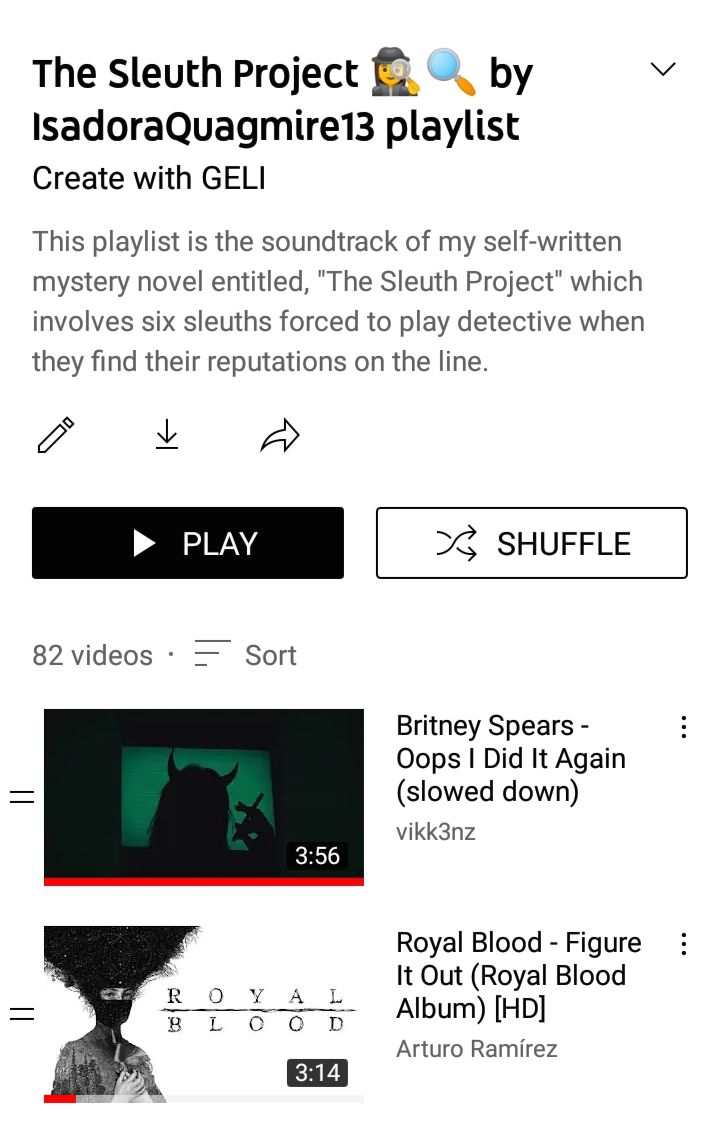Screen dimensions: 719x1129
Task: Open three-dot menu for Britney Spears video
Action: (x=683, y=727)
